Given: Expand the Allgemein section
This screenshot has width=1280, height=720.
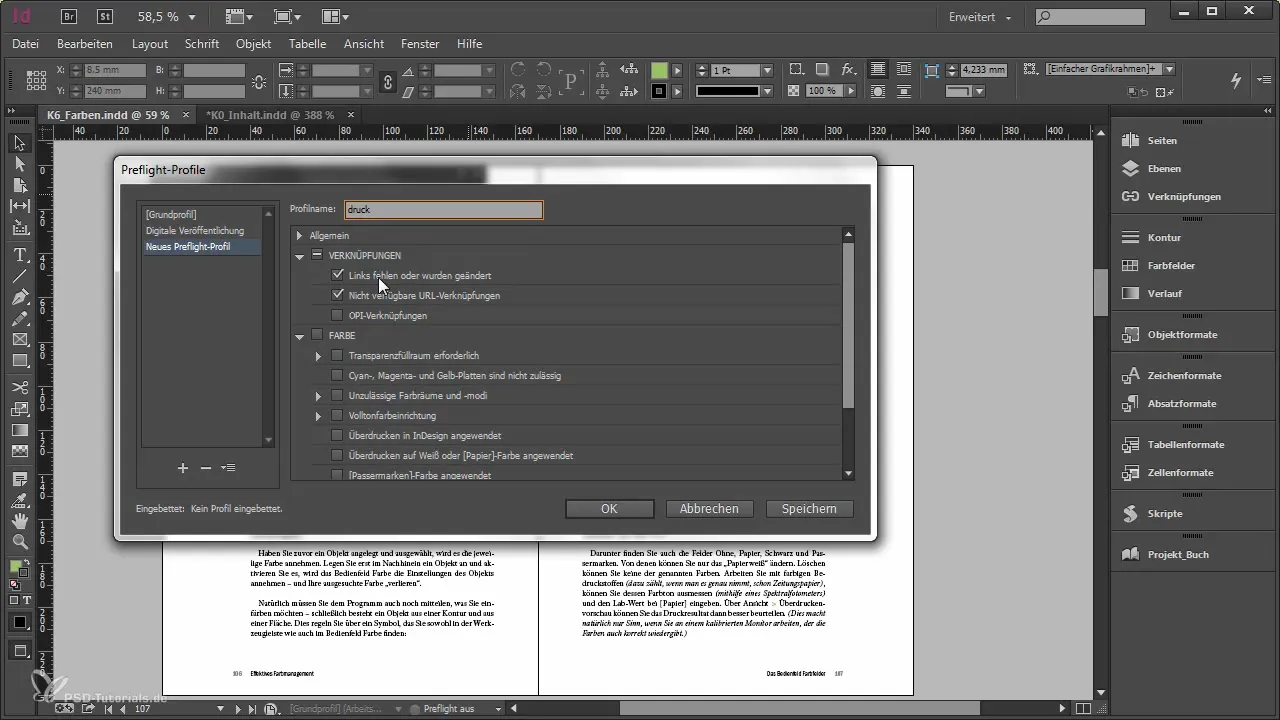Looking at the screenshot, I should (x=299, y=235).
